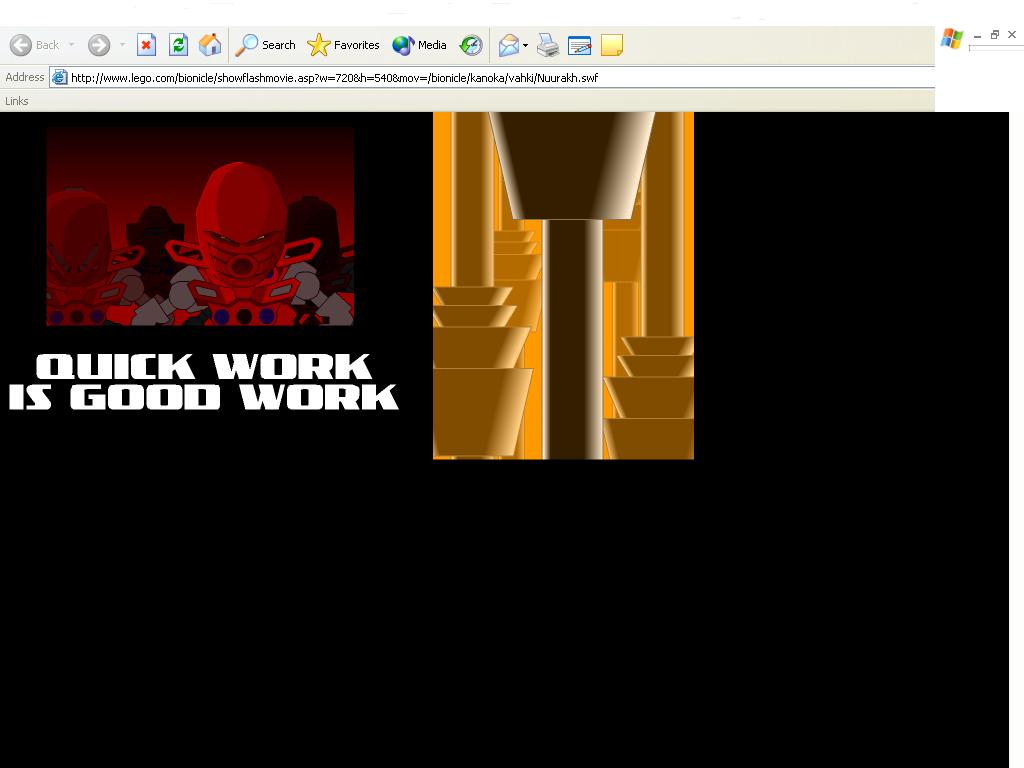Open the History clock icon
This screenshot has height=768, width=1024.
coord(471,45)
